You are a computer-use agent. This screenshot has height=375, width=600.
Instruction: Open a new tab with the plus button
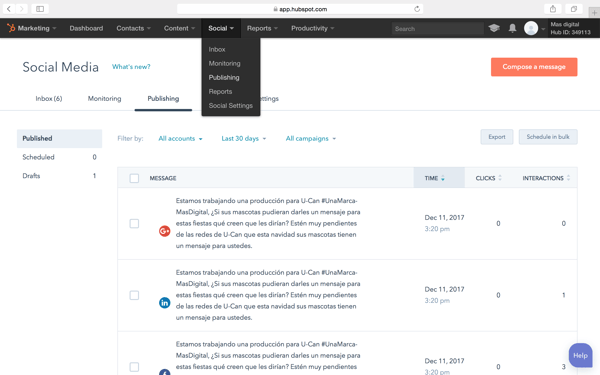tap(594, 13)
